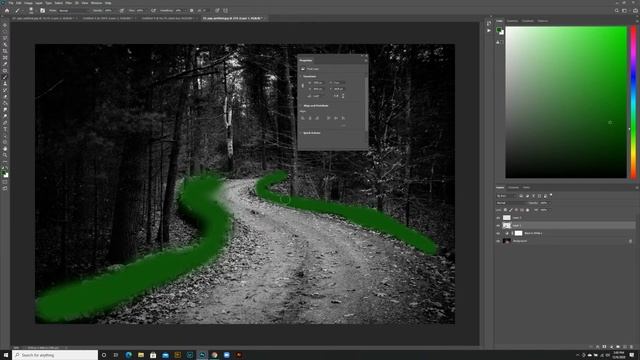Image resolution: width=640 pixels, height=360 pixels.
Task: Toggle lock image pixels brush icon
Action: coord(511,210)
